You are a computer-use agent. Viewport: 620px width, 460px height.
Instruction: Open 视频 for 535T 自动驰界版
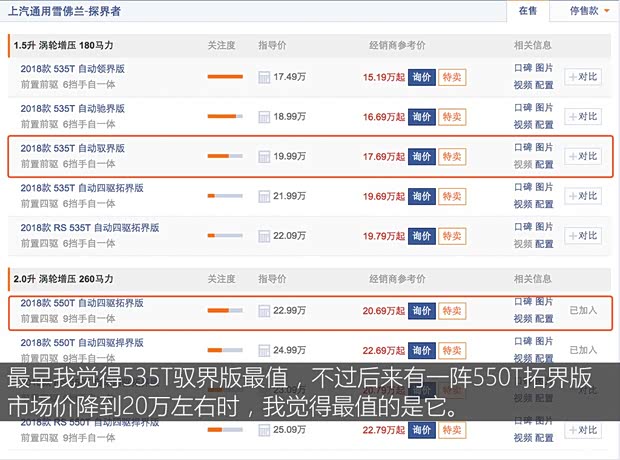click(523, 125)
